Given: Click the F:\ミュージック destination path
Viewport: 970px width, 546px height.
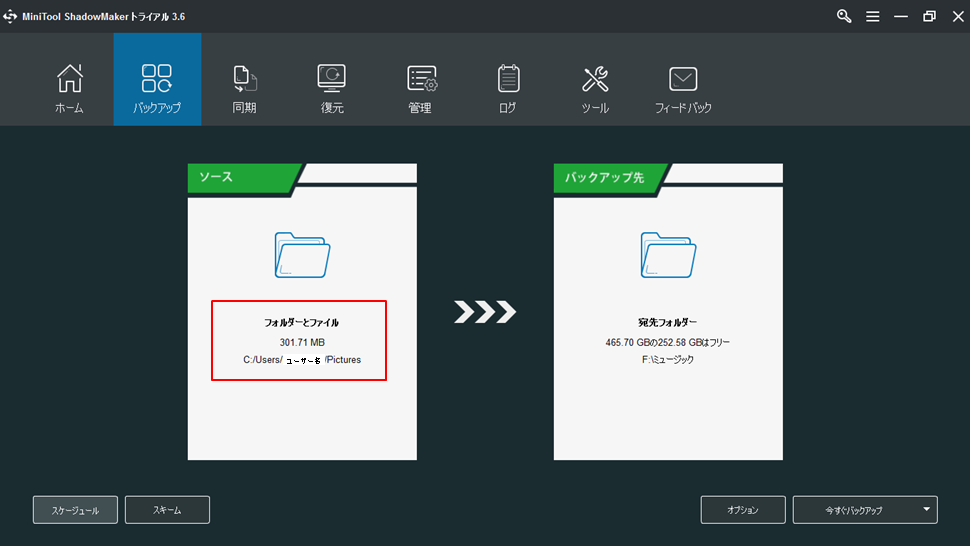Looking at the screenshot, I should click(667, 359).
